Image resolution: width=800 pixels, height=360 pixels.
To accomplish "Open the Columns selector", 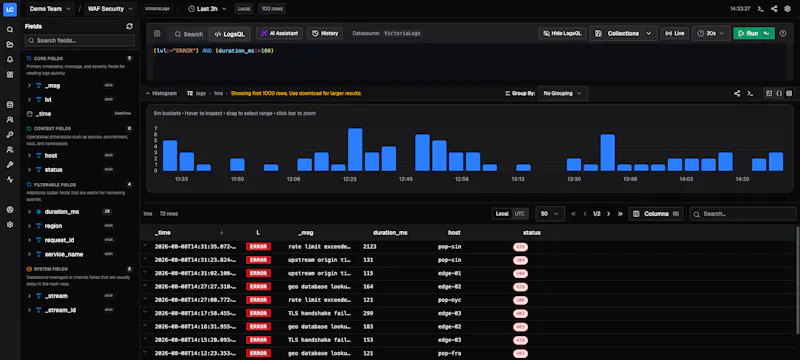I will (656, 214).
